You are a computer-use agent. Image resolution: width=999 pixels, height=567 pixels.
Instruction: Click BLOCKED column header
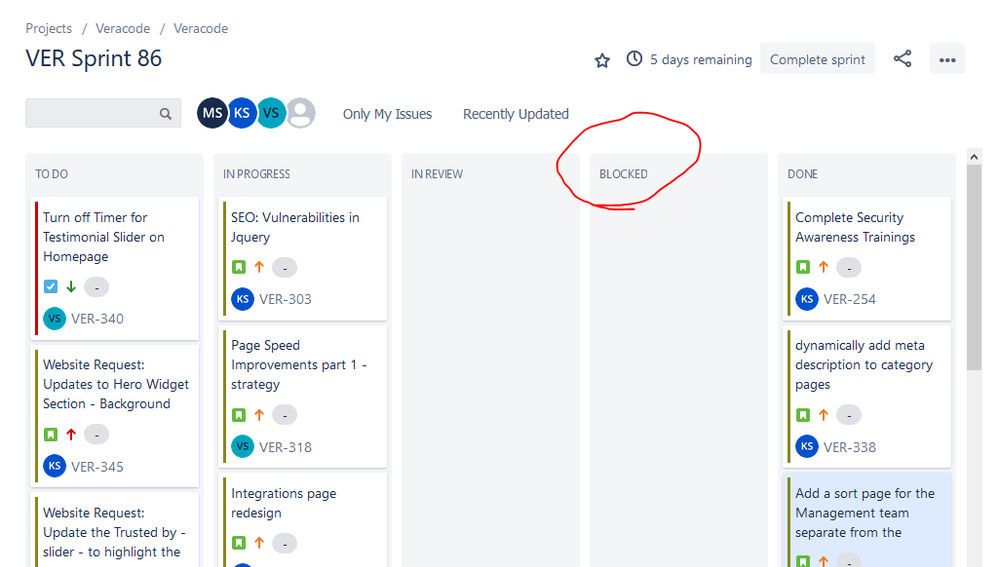[x=623, y=174]
